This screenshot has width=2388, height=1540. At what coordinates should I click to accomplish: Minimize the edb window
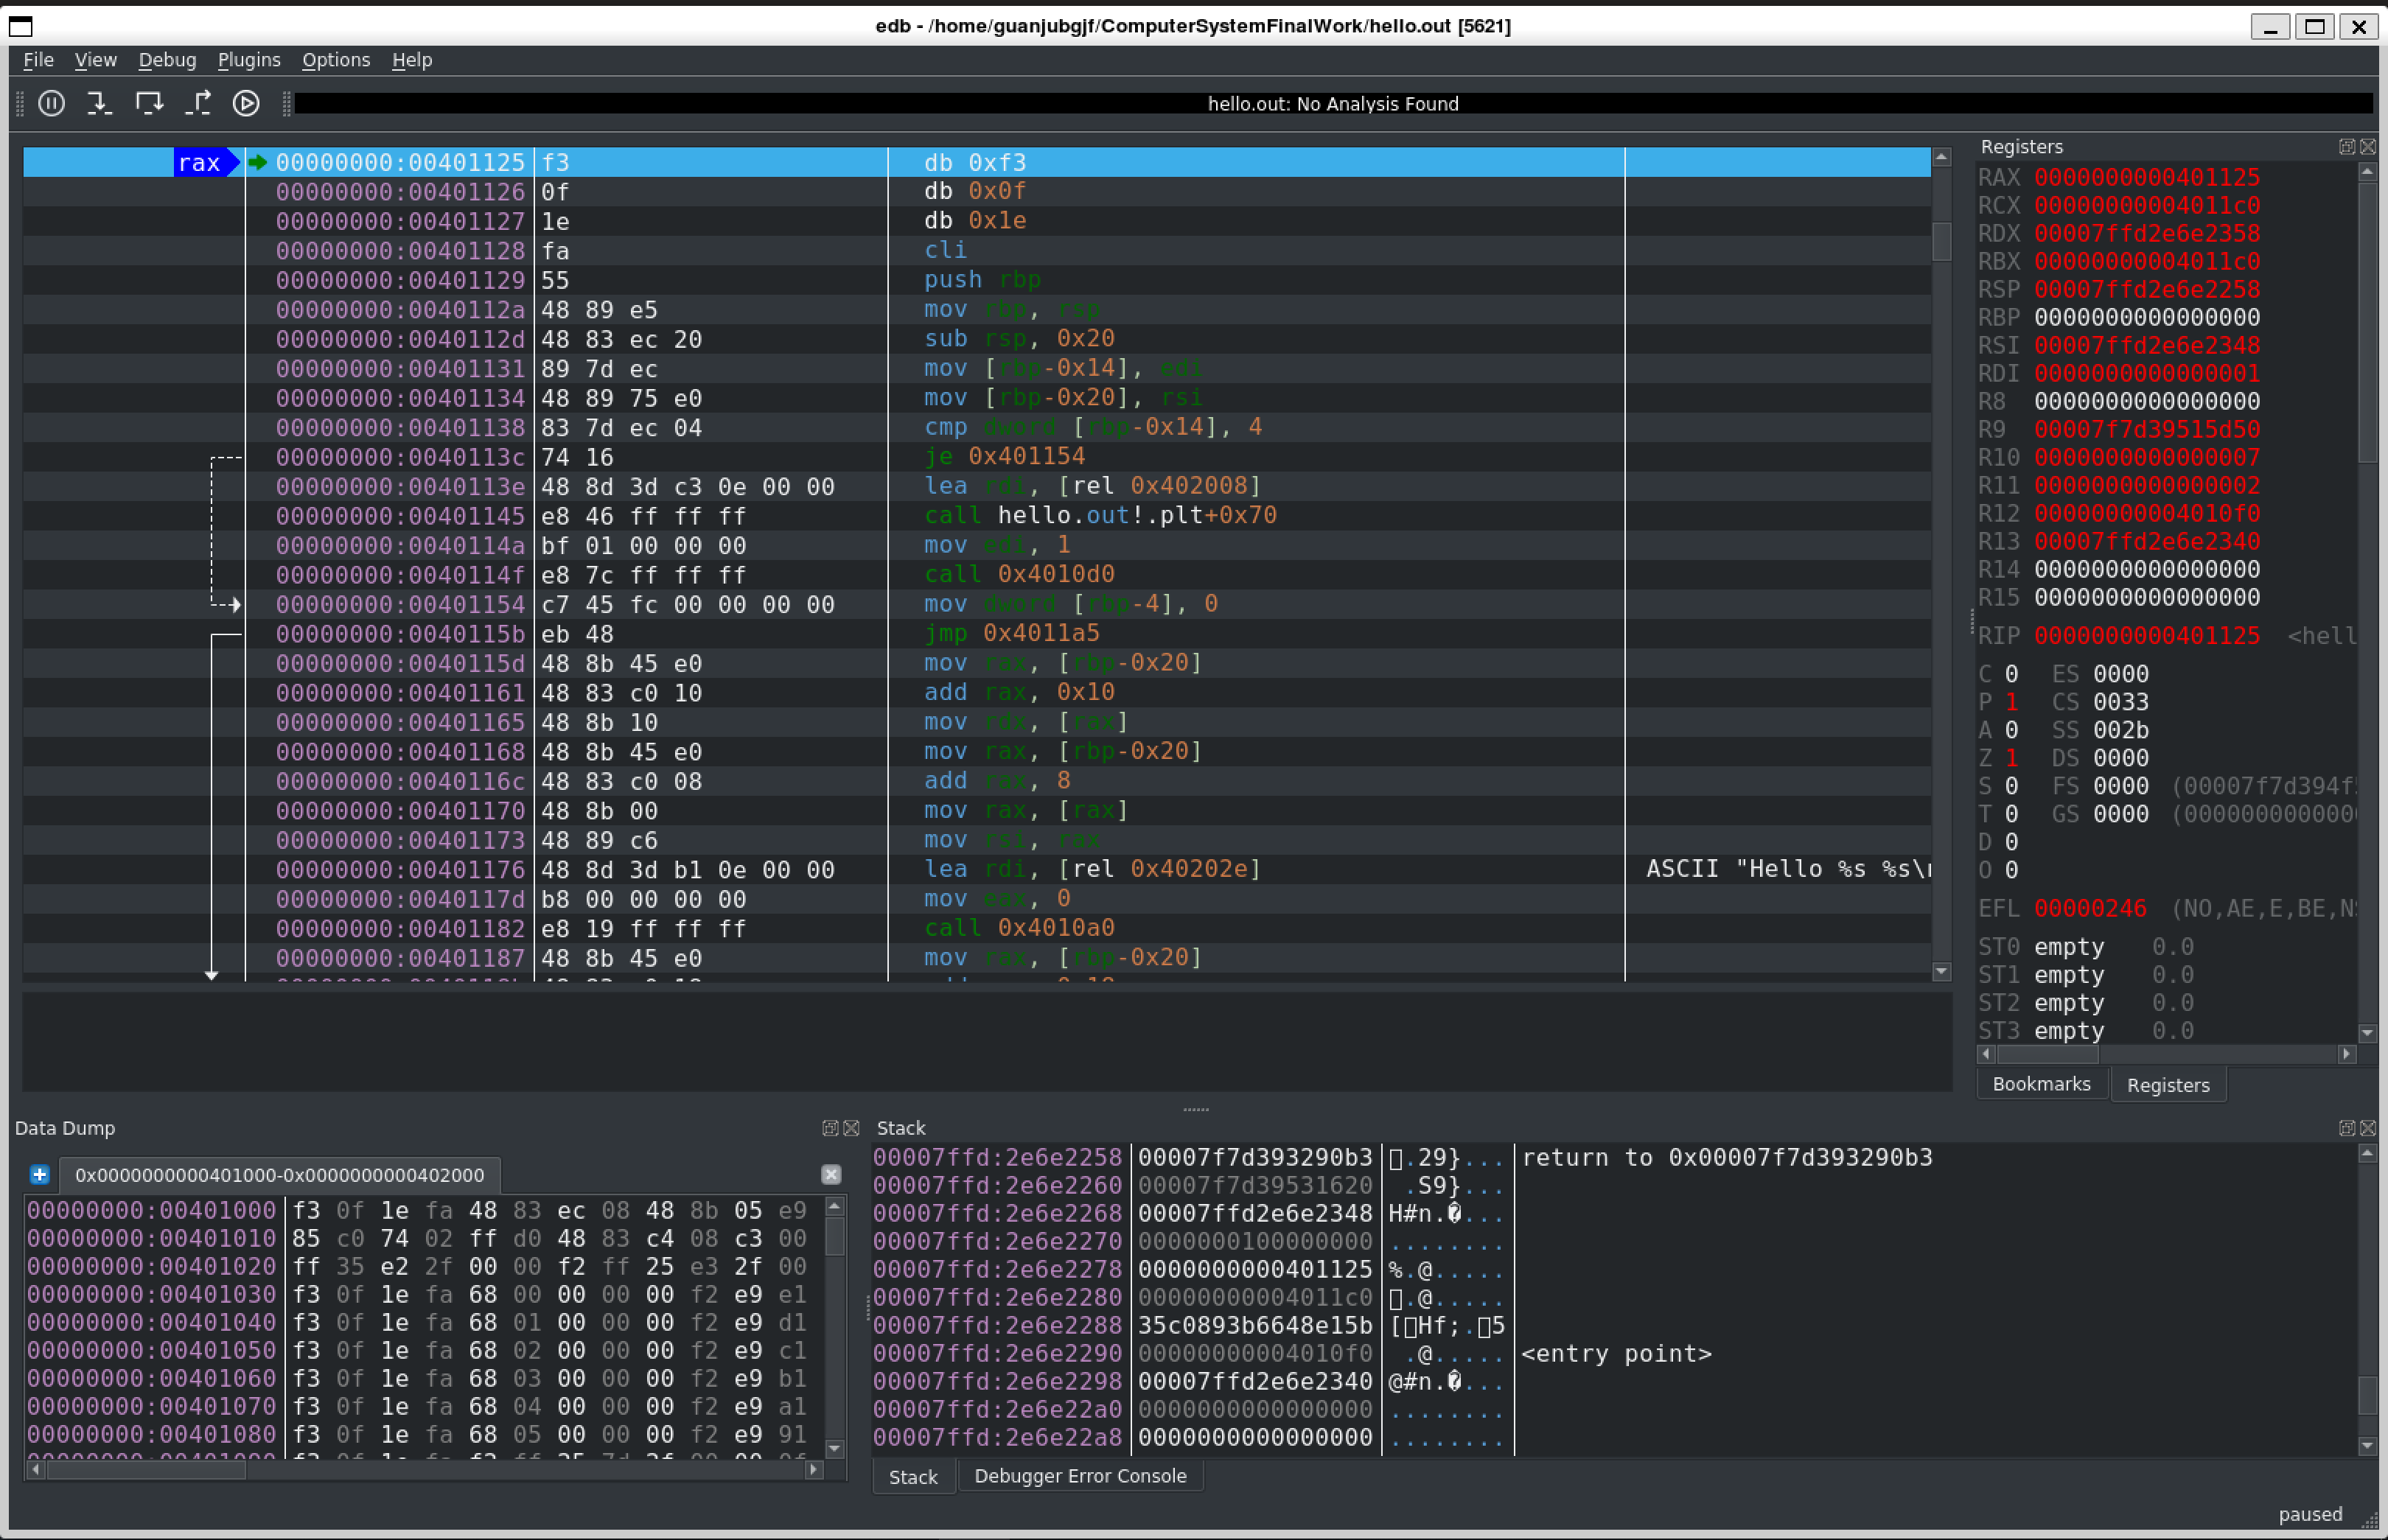tap(2270, 26)
